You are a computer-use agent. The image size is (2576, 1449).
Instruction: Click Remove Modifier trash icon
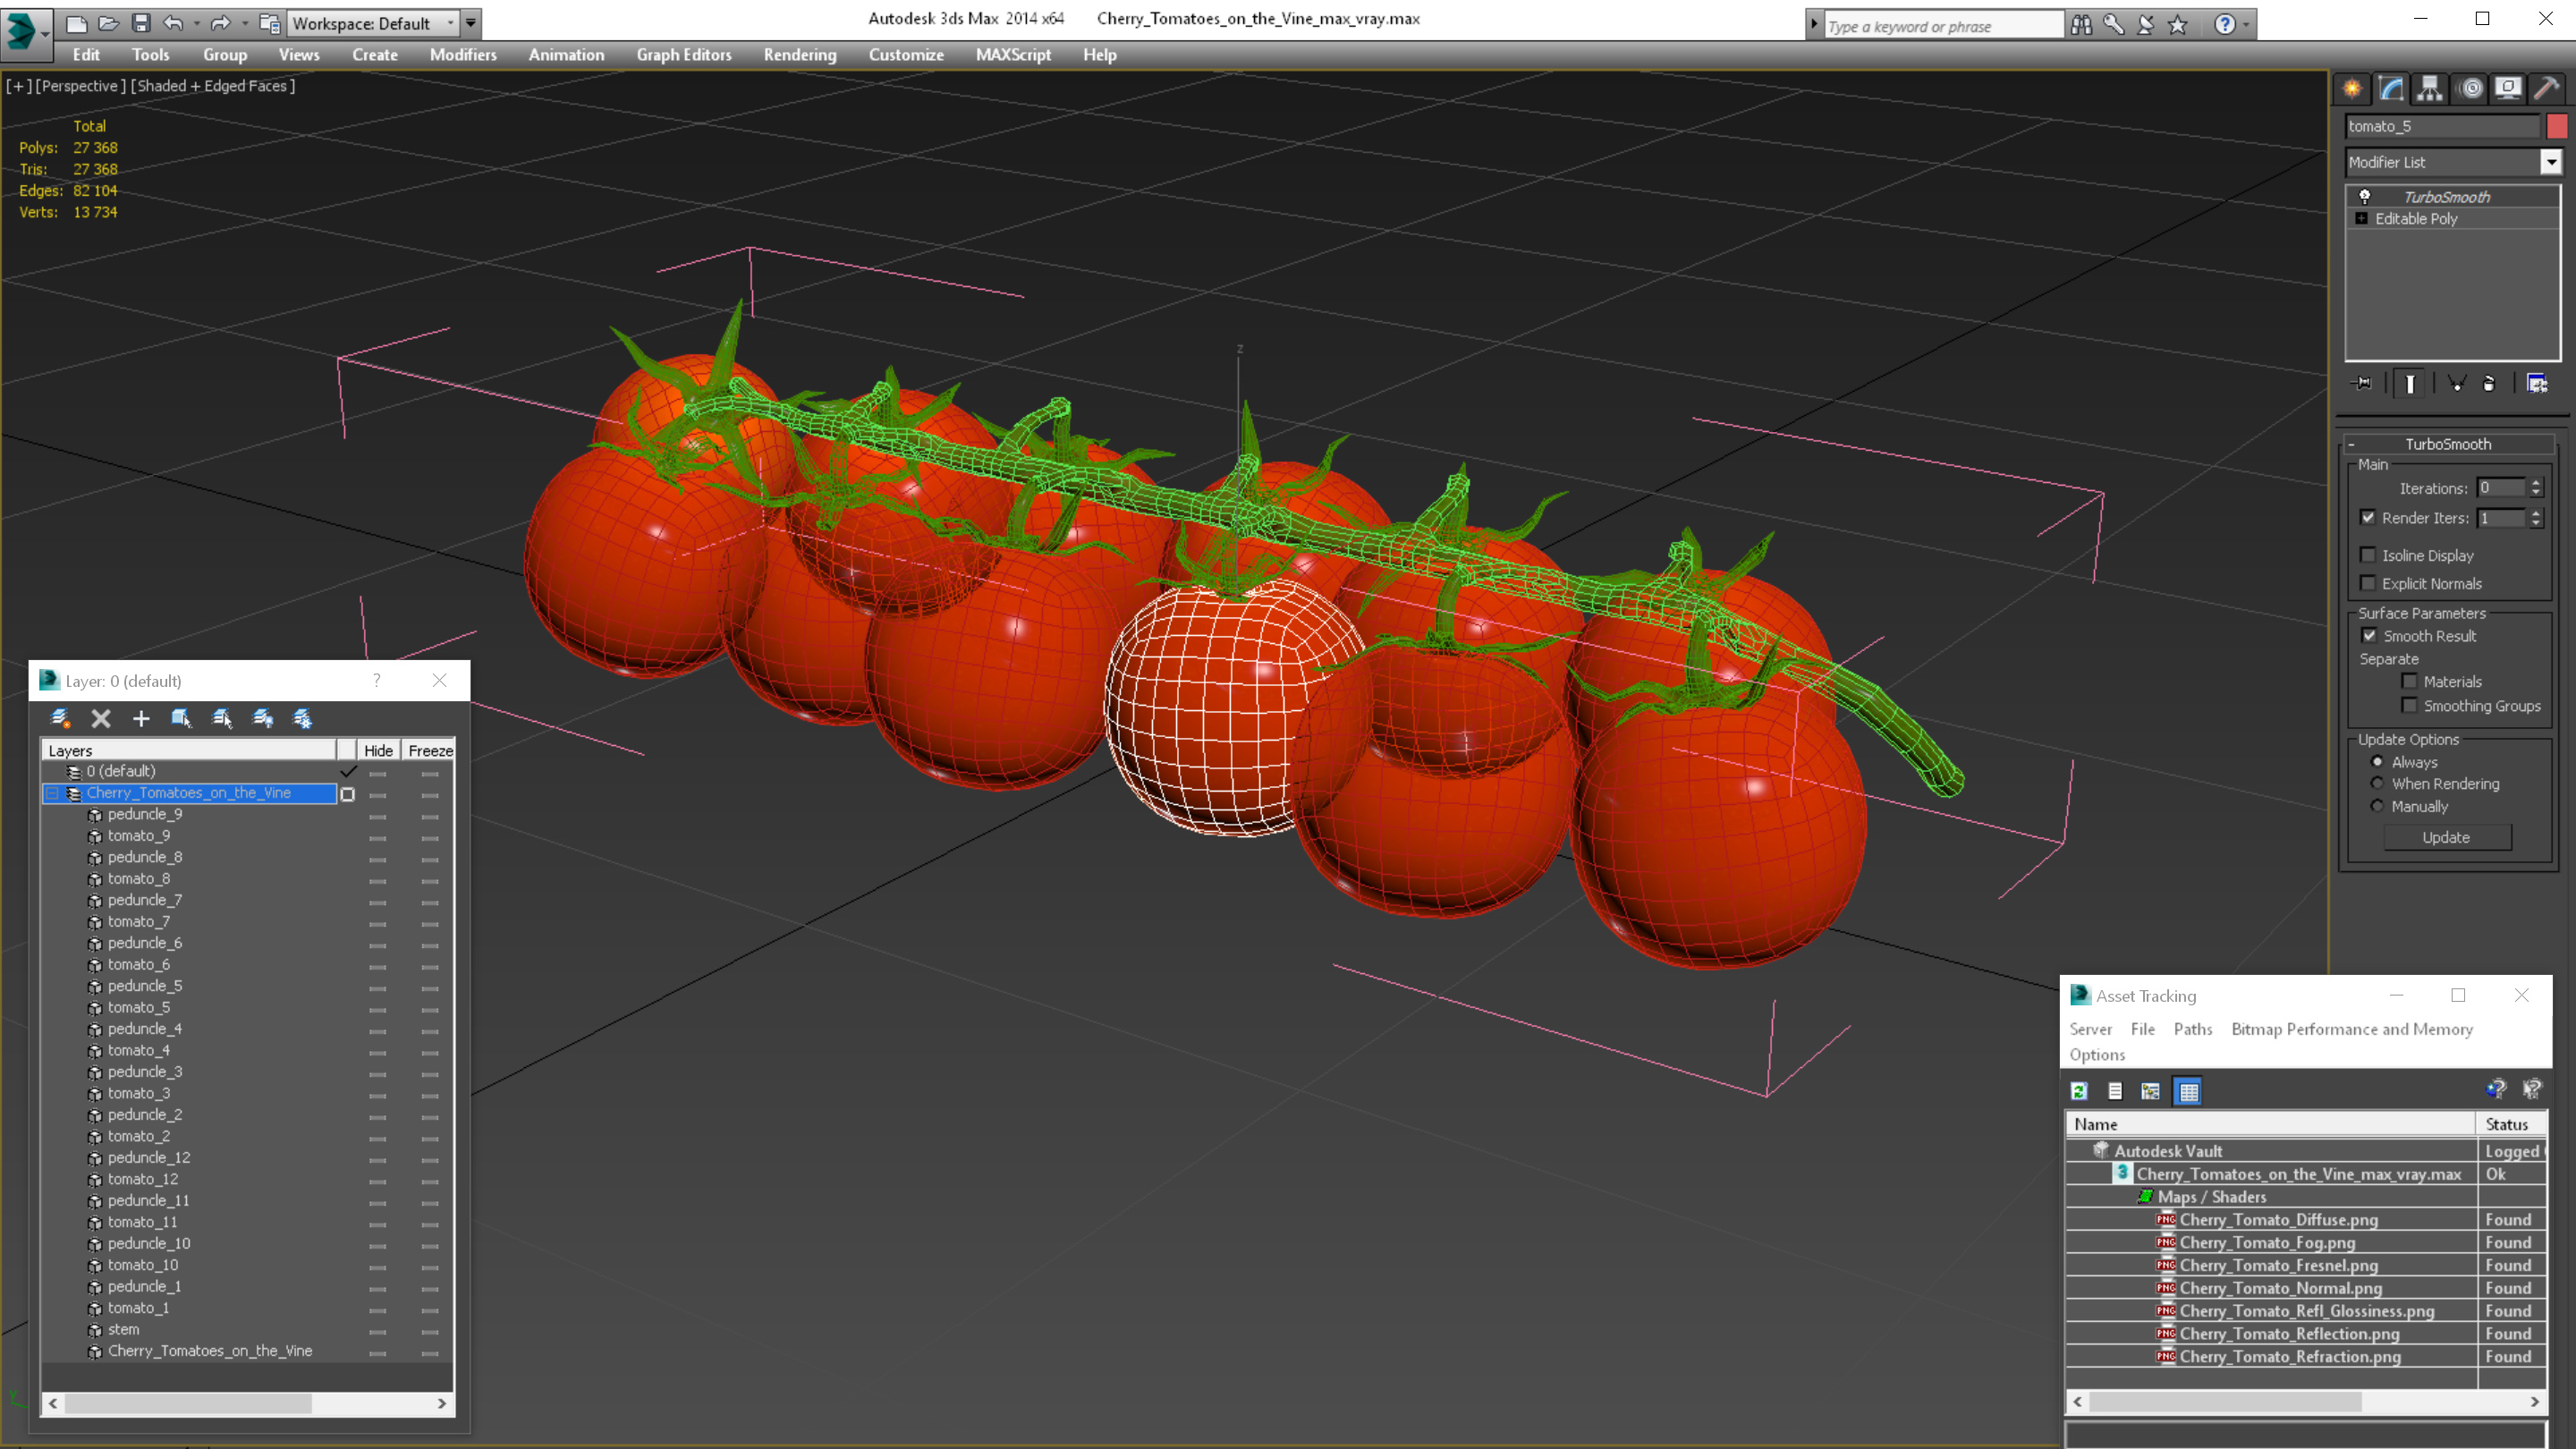tap(2489, 383)
